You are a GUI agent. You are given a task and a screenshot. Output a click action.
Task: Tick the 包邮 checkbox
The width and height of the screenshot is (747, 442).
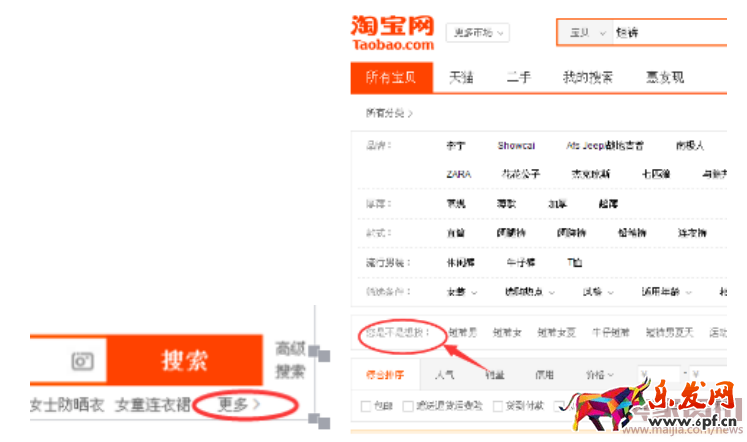(366, 406)
